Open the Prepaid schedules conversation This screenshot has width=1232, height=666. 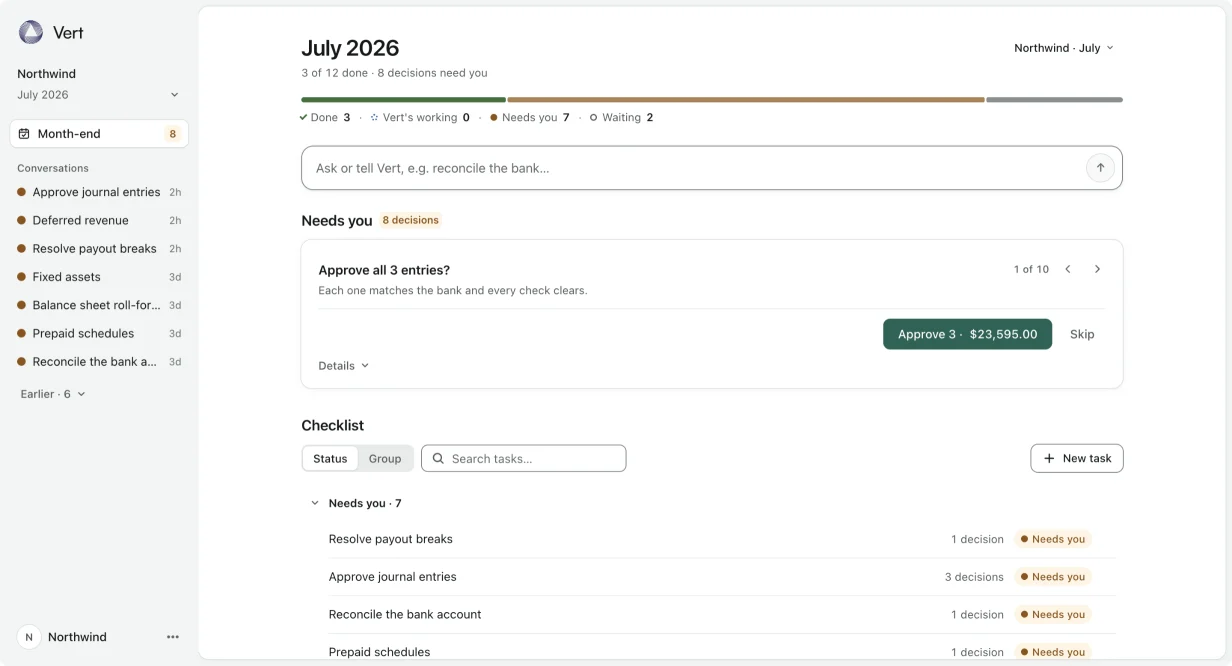pyautogui.click(x=99, y=333)
